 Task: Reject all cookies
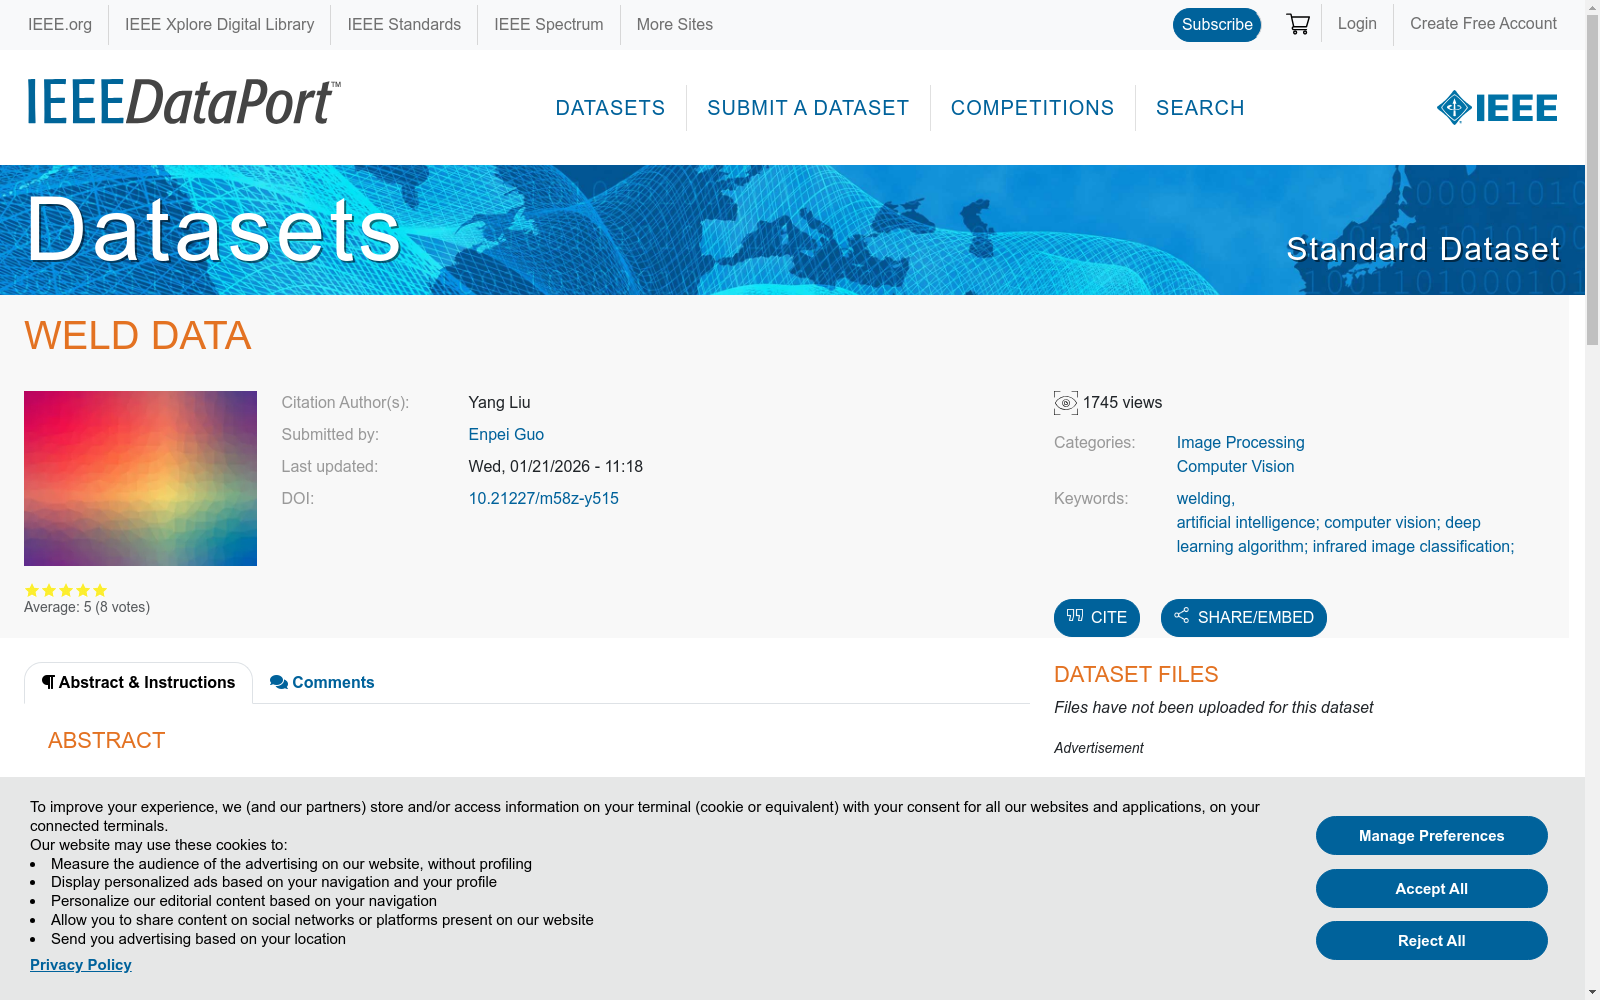tap(1431, 941)
